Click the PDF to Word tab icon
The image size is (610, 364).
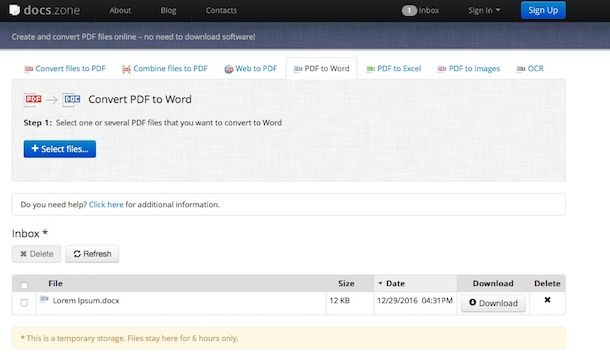pyautogui.click(x=298, y=69)
